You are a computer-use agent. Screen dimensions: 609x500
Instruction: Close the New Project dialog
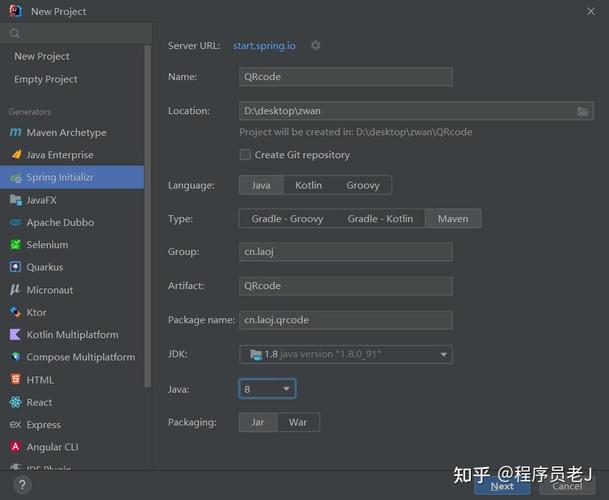pyautogui.click(x=591, y=11)
